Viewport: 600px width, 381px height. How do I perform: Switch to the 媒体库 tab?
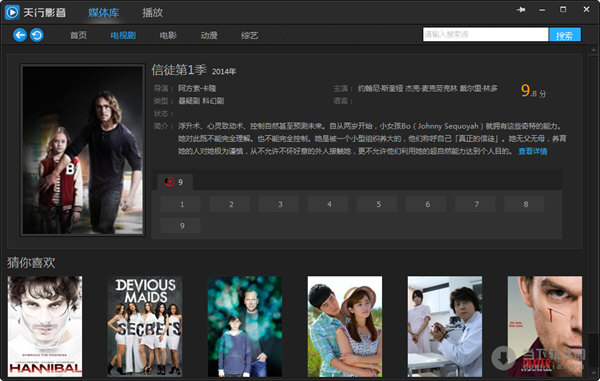click(103, 13)
